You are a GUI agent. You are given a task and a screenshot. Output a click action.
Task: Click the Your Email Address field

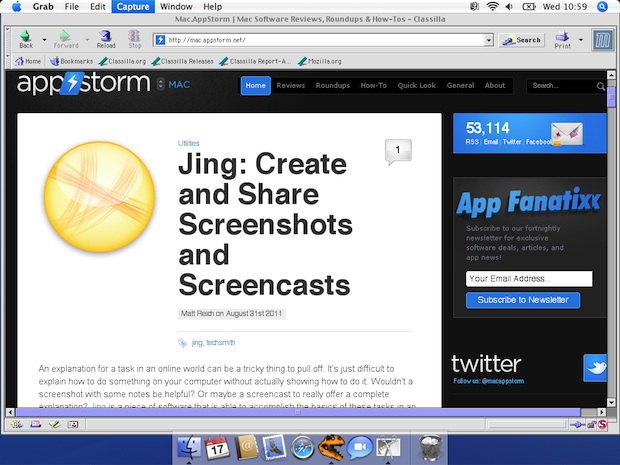(x=529, y=279)
